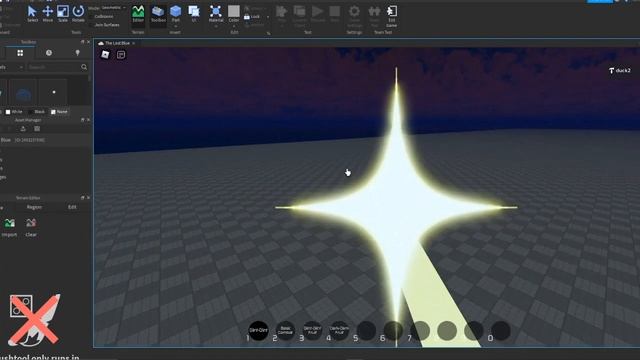Select the white dot asset thumbnail

point(53,93)
